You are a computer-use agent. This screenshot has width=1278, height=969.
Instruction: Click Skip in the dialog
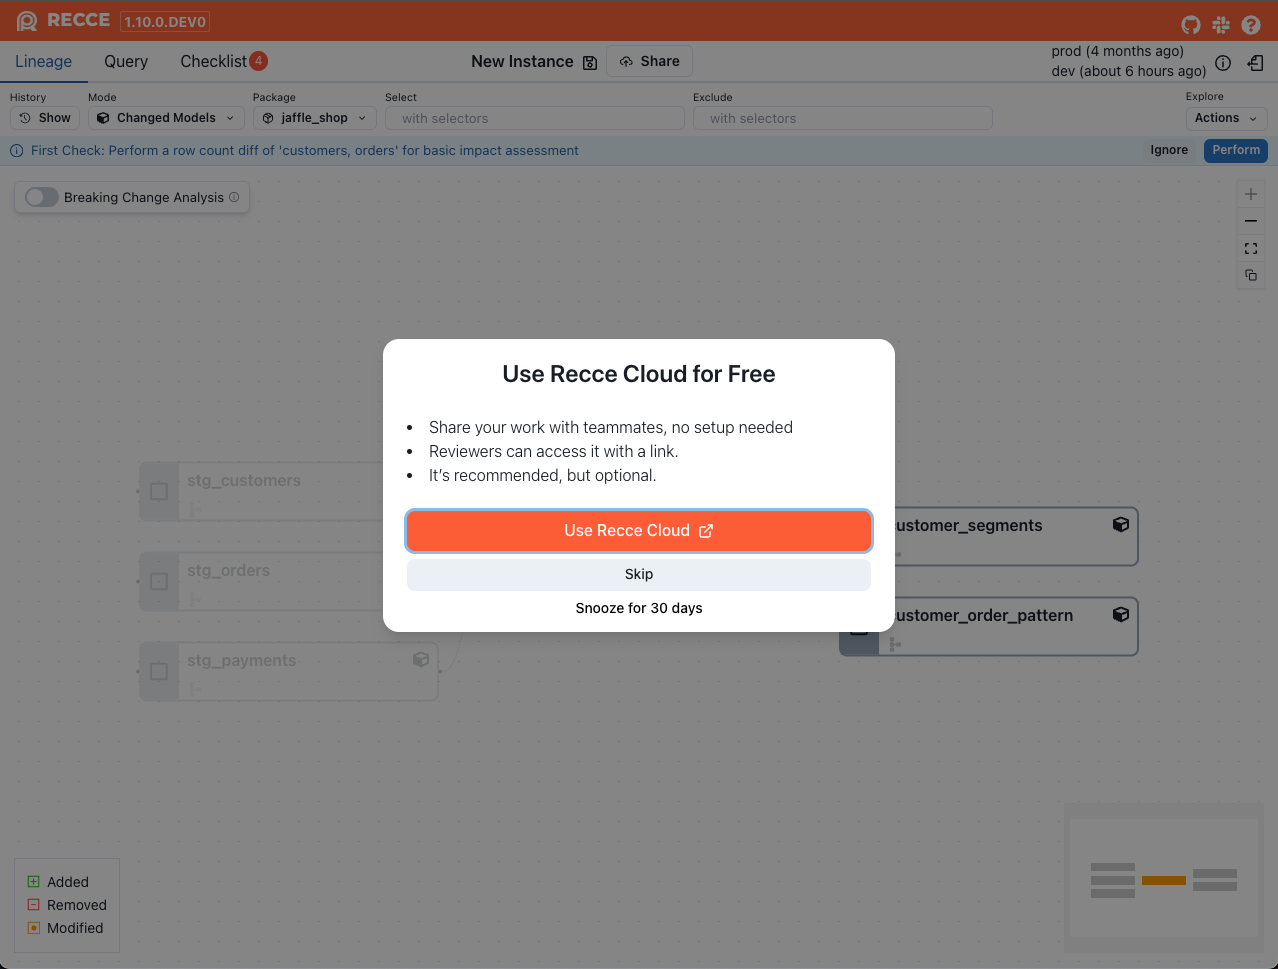pyautogui.click(x=638, y=574)
